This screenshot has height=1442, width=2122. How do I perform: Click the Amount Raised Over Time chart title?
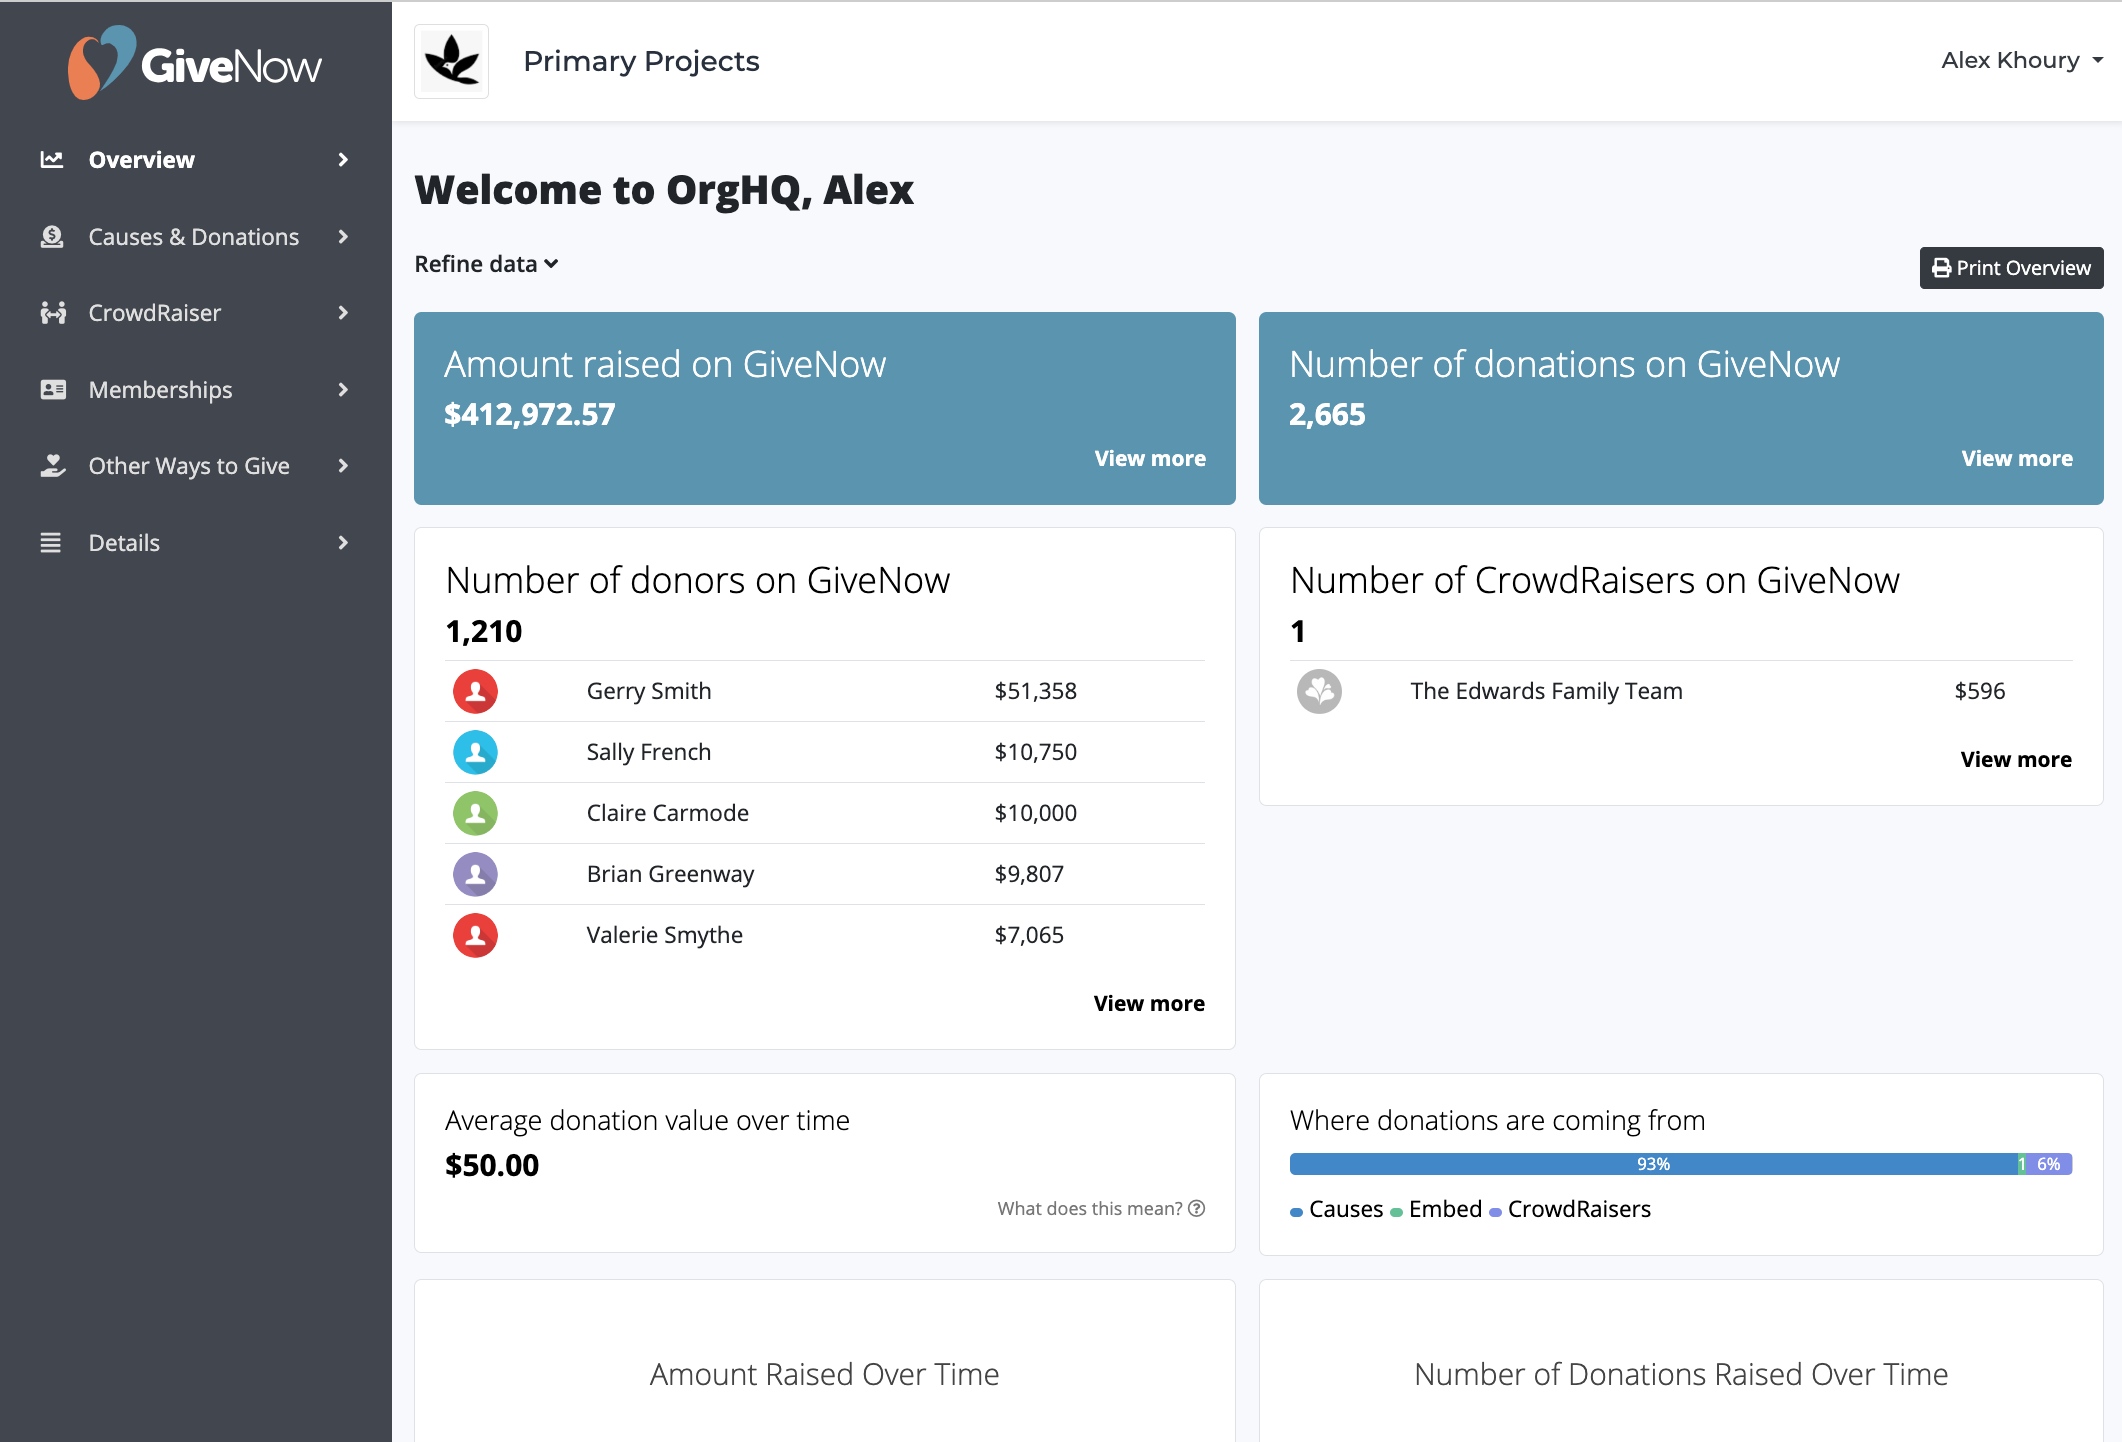pos(824,1374)
